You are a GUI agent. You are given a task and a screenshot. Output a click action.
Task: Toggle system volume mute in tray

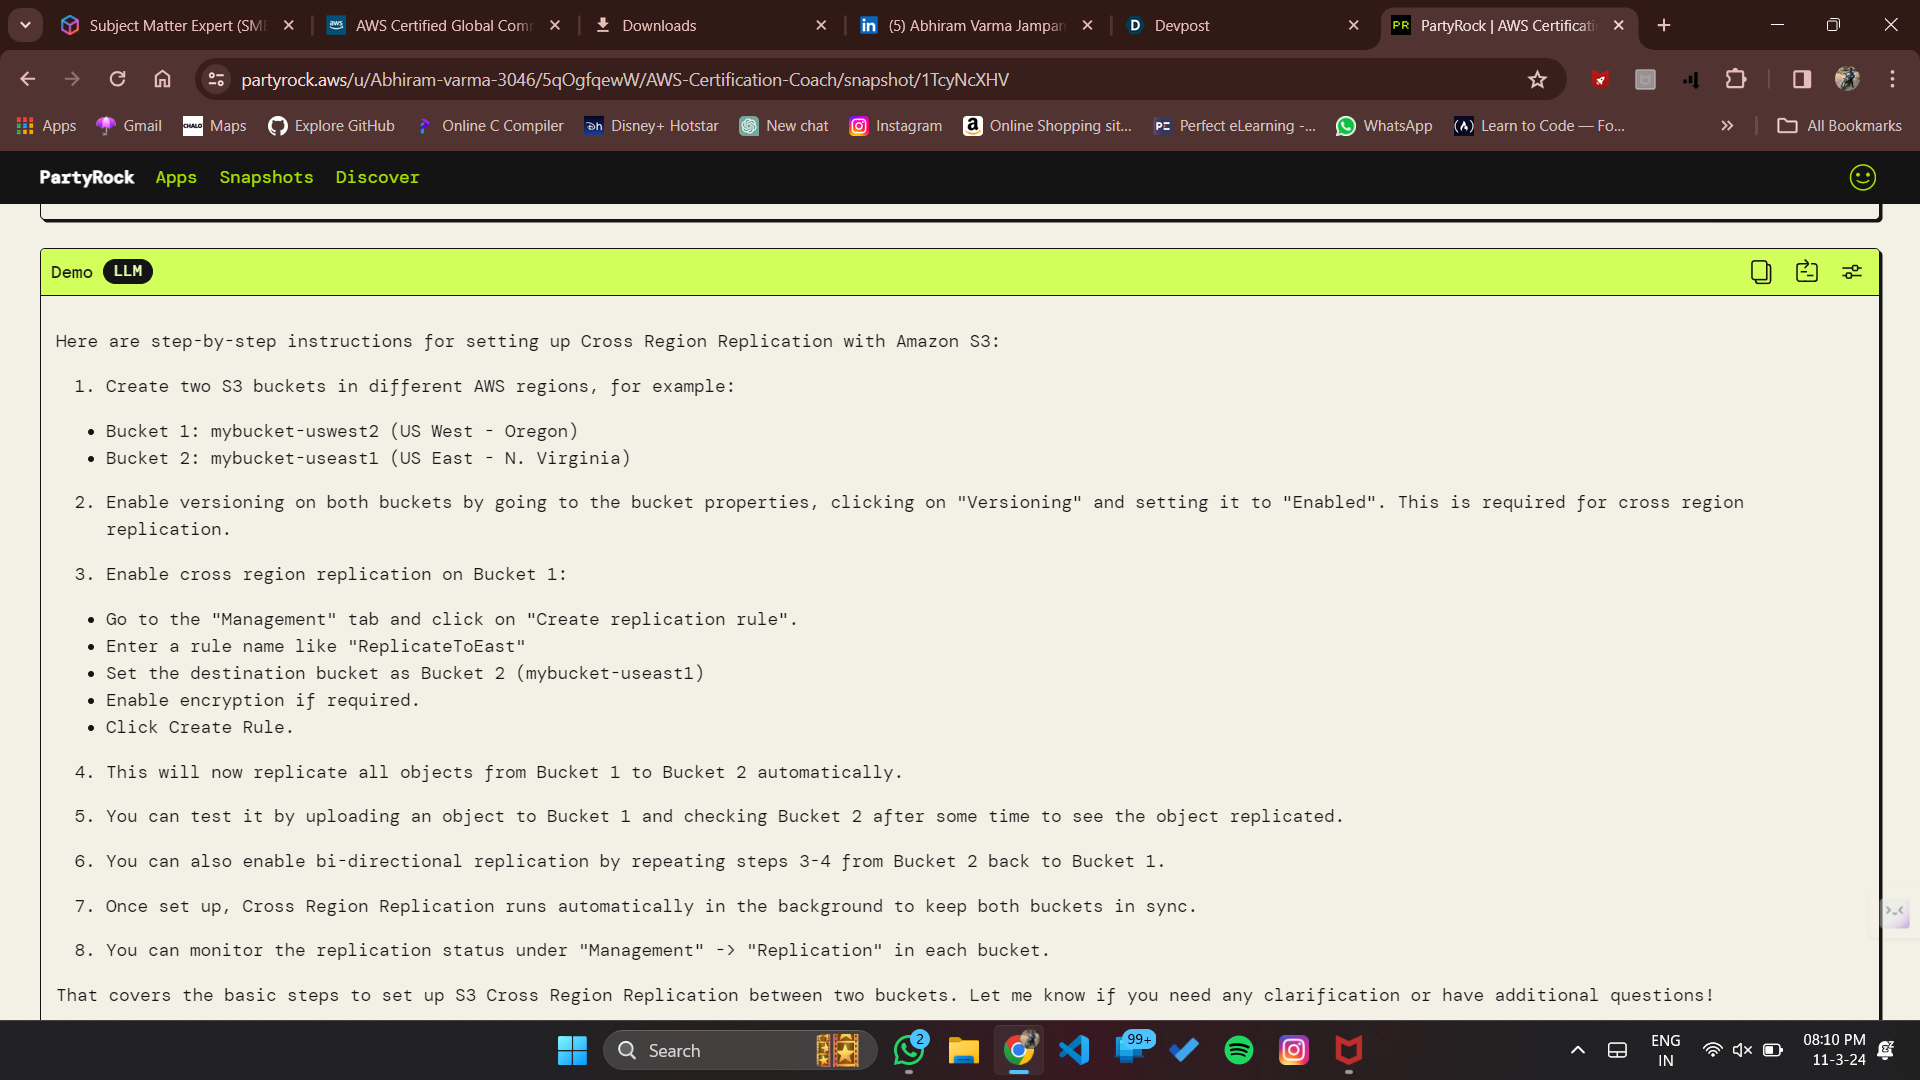click(1742, 1050)
